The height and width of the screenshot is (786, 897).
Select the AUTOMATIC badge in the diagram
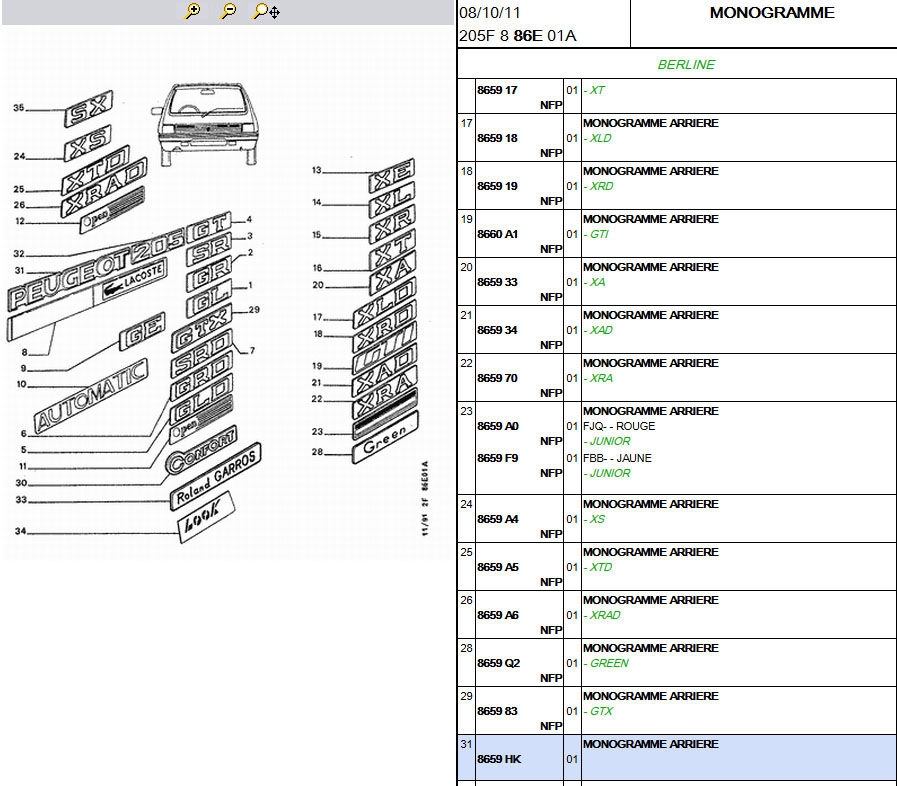tap(91, 398)
